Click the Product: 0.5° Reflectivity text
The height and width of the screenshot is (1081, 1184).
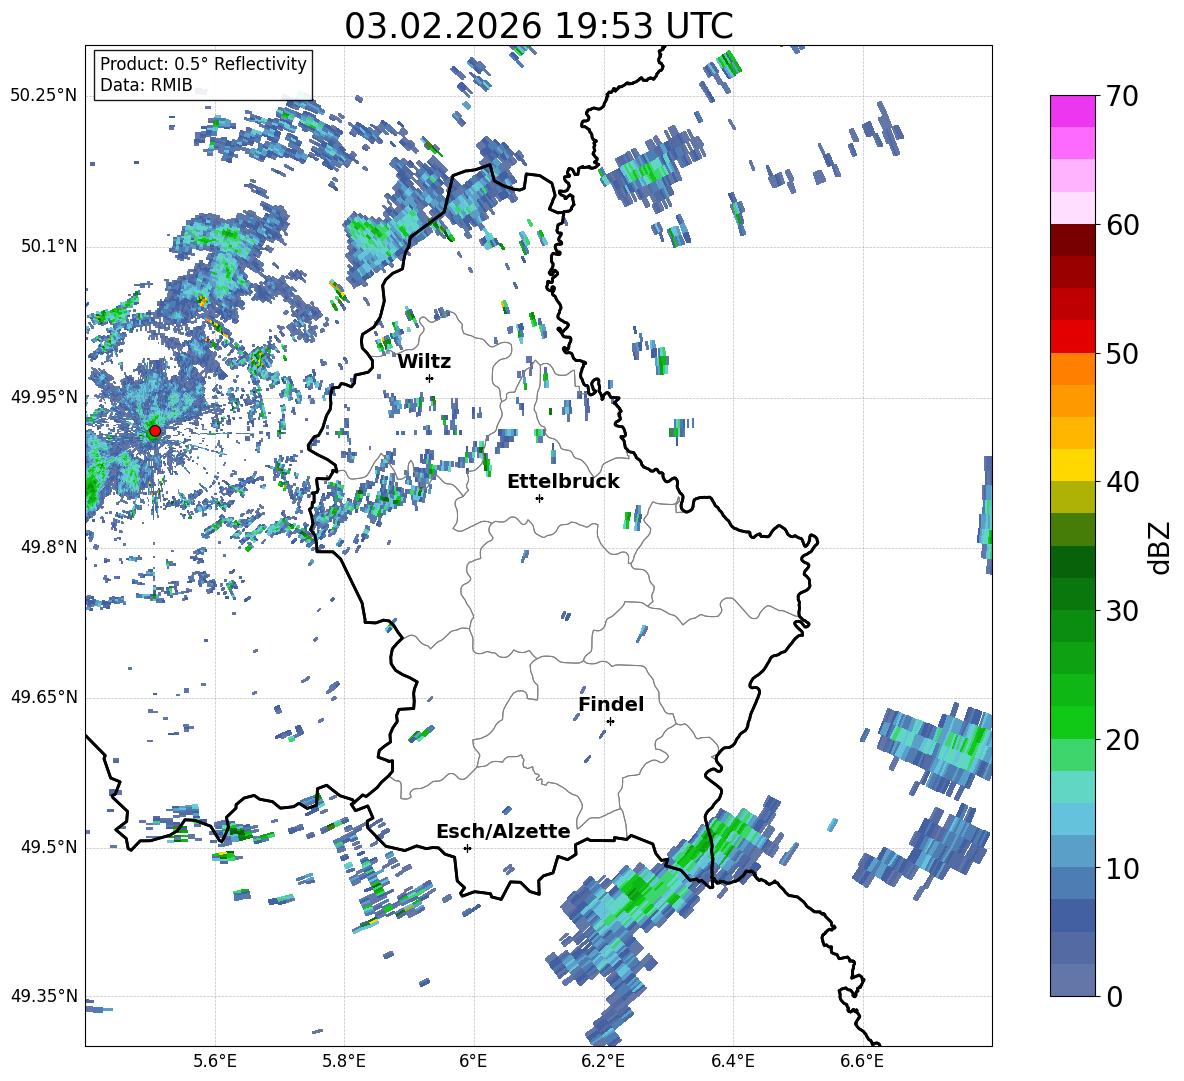pos(203,64)
